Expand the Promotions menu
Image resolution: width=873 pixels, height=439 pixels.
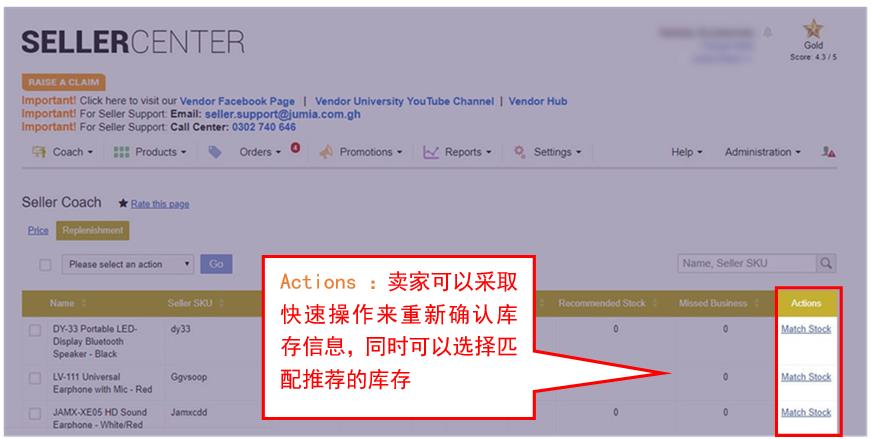coord(371,152)
